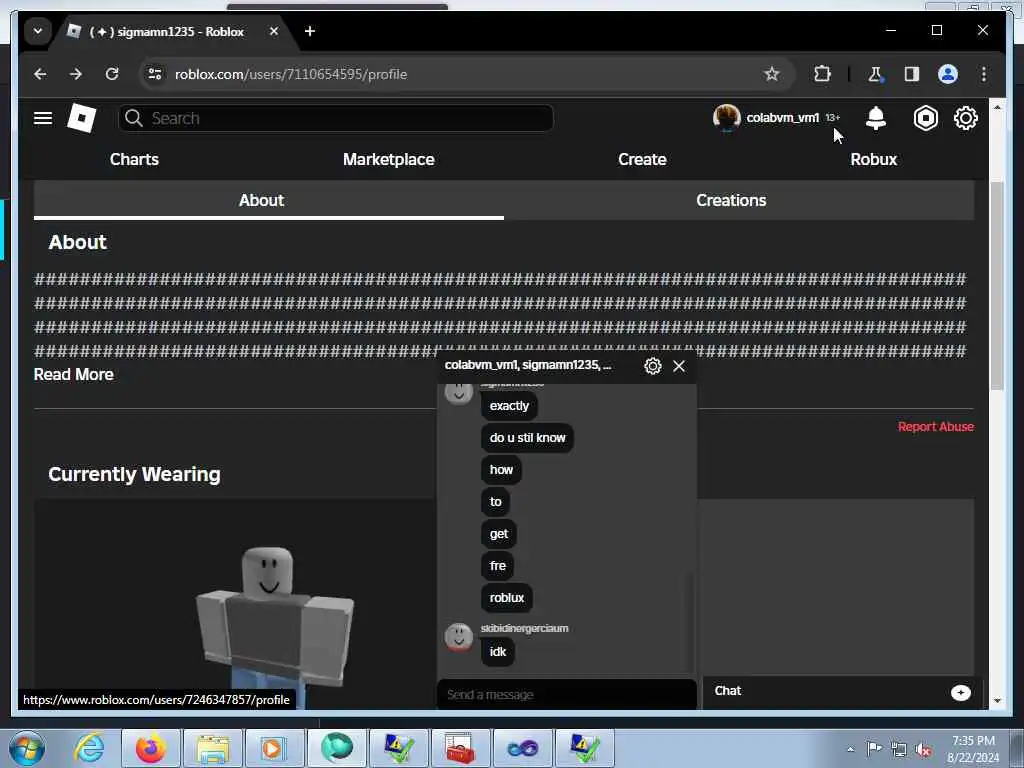This screenshot has width=1024, height=768.
Task: Click the Roblox logo home icon
Action: pos(82,118)
